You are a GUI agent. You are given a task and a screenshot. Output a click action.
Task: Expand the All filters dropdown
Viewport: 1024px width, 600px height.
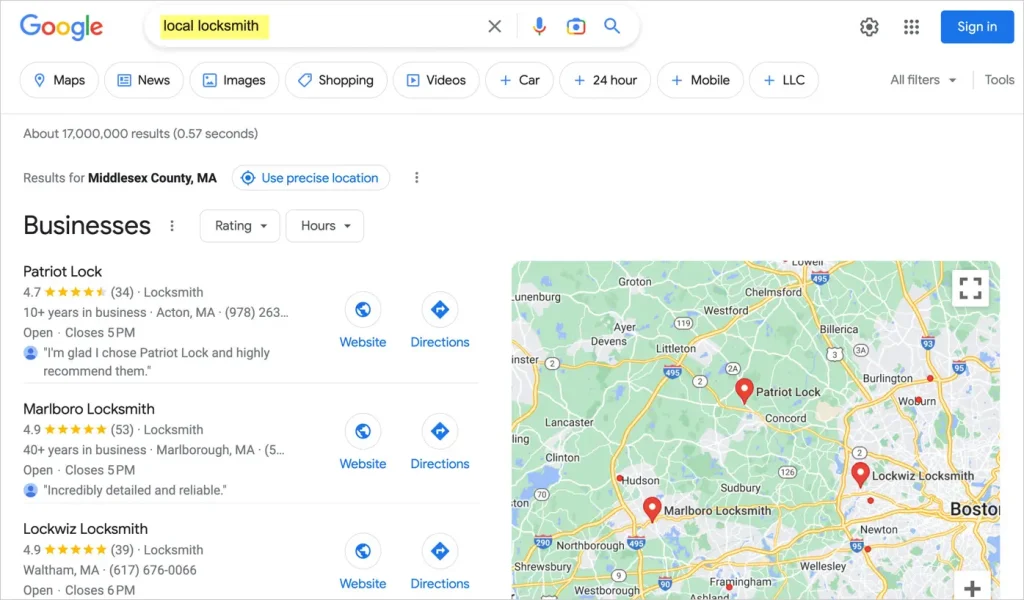click(923, 80)
